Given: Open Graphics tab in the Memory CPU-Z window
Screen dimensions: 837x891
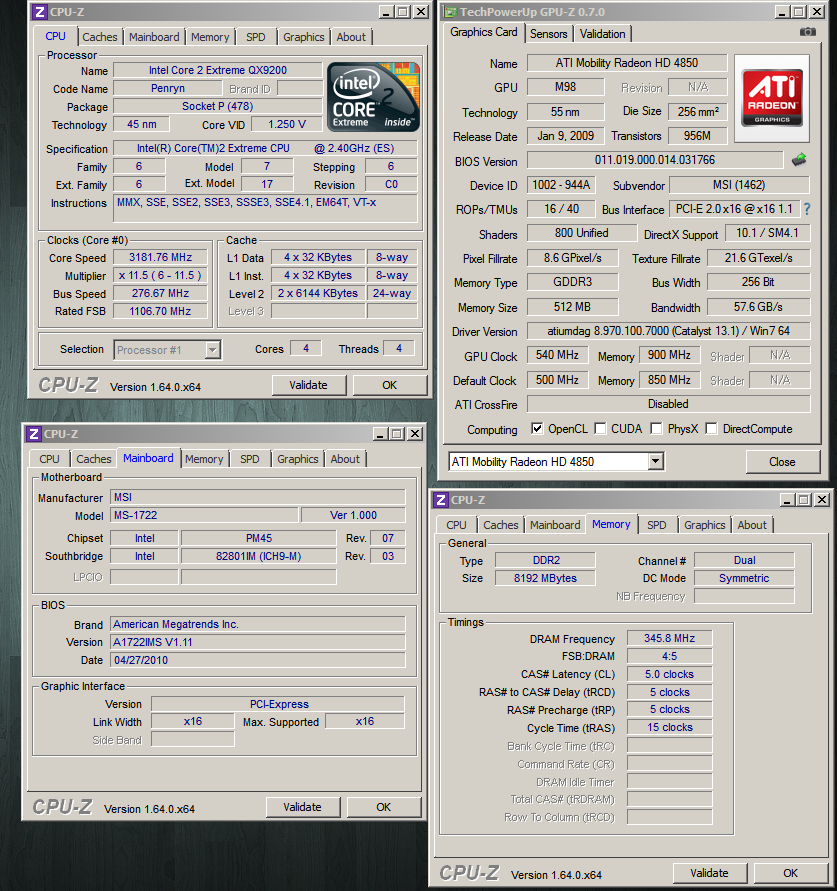Looking at the screenshot, I should 705,525.
